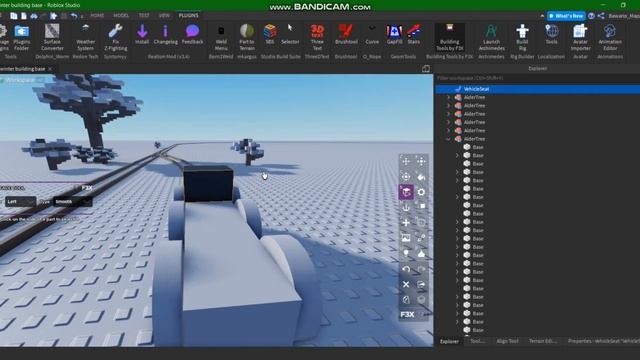Image resolution: width=640 pixels, height=360 pixels.
Task: Select the F3X Anchor tool
Action: [x=406, y=207]
